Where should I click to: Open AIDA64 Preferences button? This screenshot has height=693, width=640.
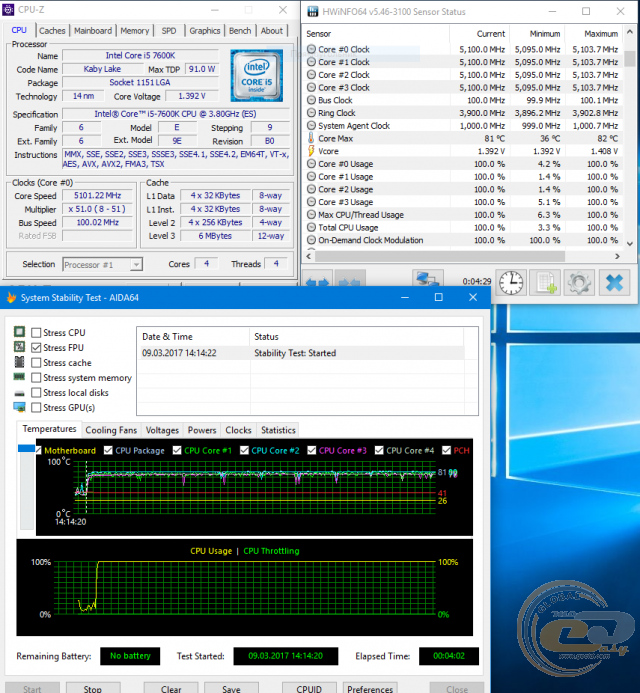370,688
